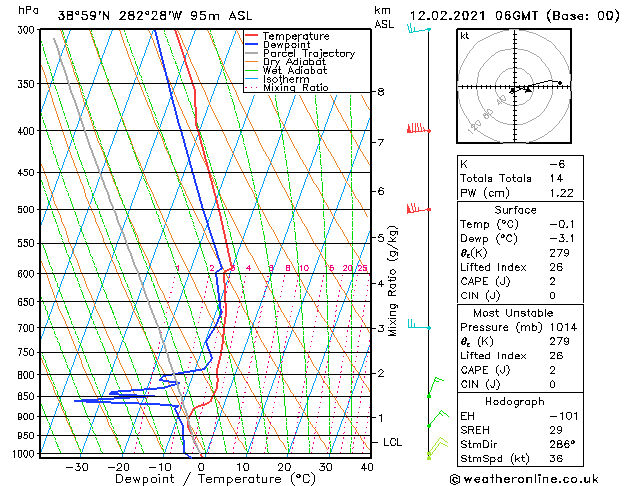This screenshot has width=629, height=486.
Task: Click the K index value -6
Action: point(557,164)
